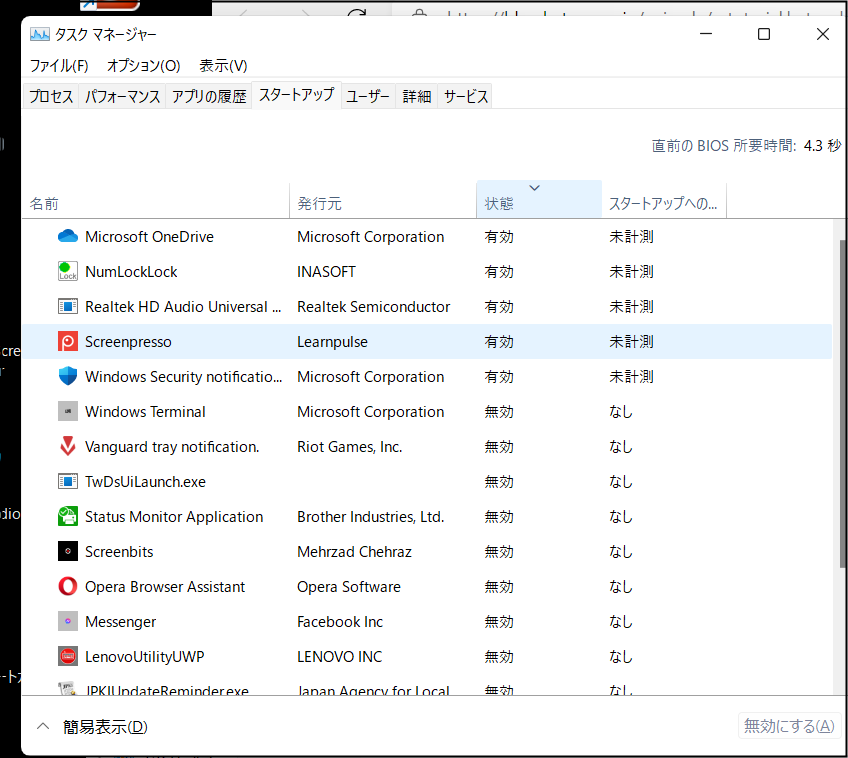Switch to the アプリの履歴 tab
Image resolution: width=848 pixels, height=758 pixels.
209,96
